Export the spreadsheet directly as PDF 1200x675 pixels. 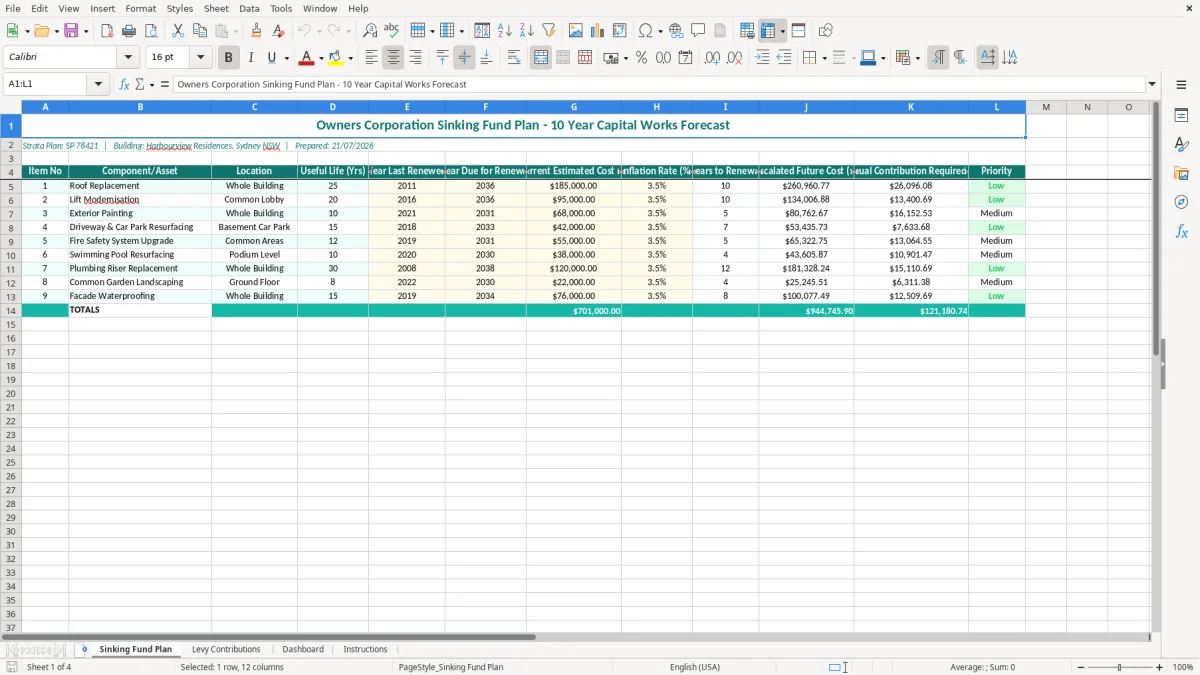pyautogui.click(x=107, y=31)
